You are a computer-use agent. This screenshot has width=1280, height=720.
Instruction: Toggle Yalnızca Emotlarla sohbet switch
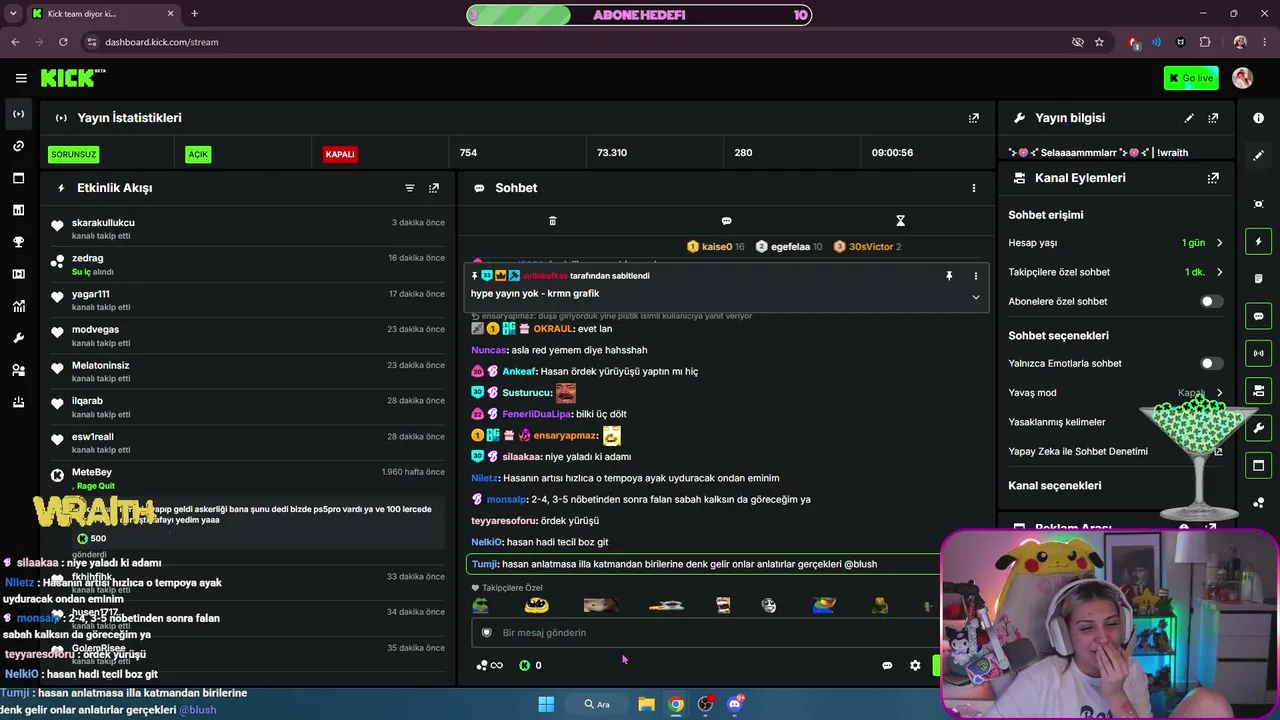click(x=1211, y=363)
